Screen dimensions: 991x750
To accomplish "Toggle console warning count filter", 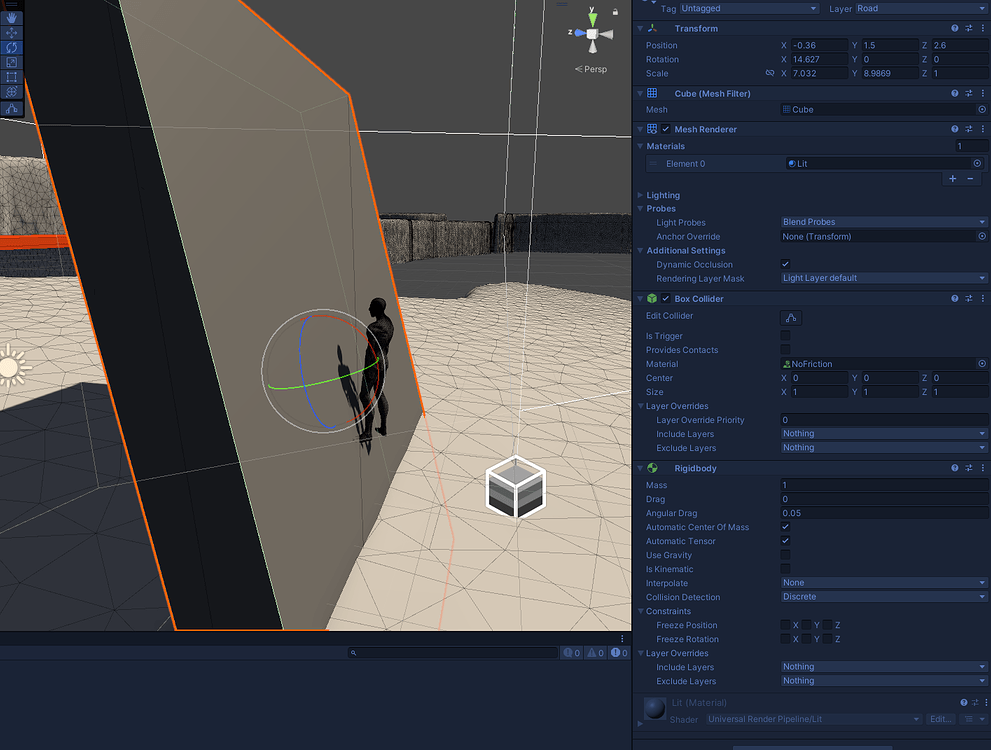I will [595, 653].
